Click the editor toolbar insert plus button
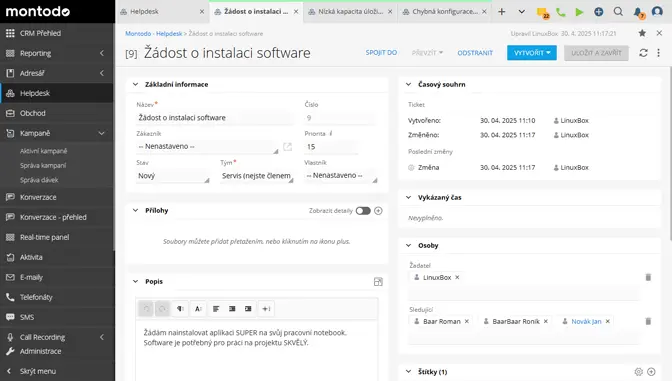Image resolution: width=672 pixels, height=381 pixels. (x=266, y=309)
